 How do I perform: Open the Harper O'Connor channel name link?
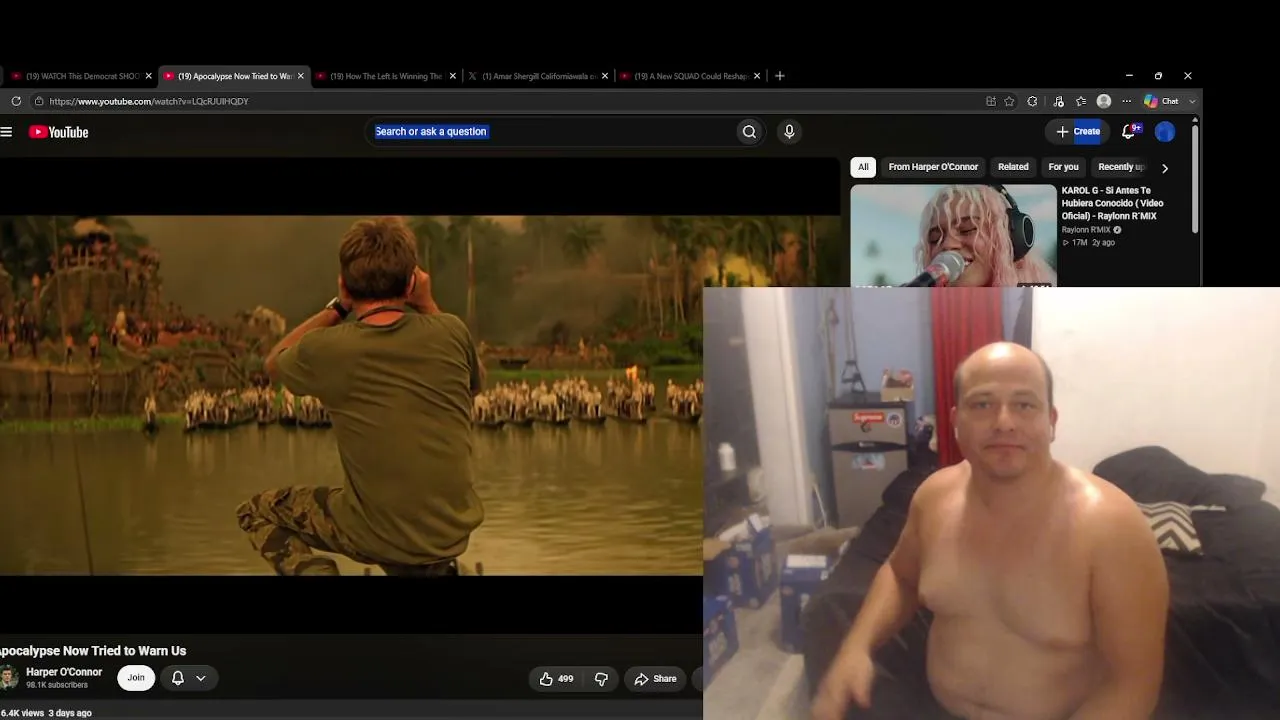[x=64, y=672]
